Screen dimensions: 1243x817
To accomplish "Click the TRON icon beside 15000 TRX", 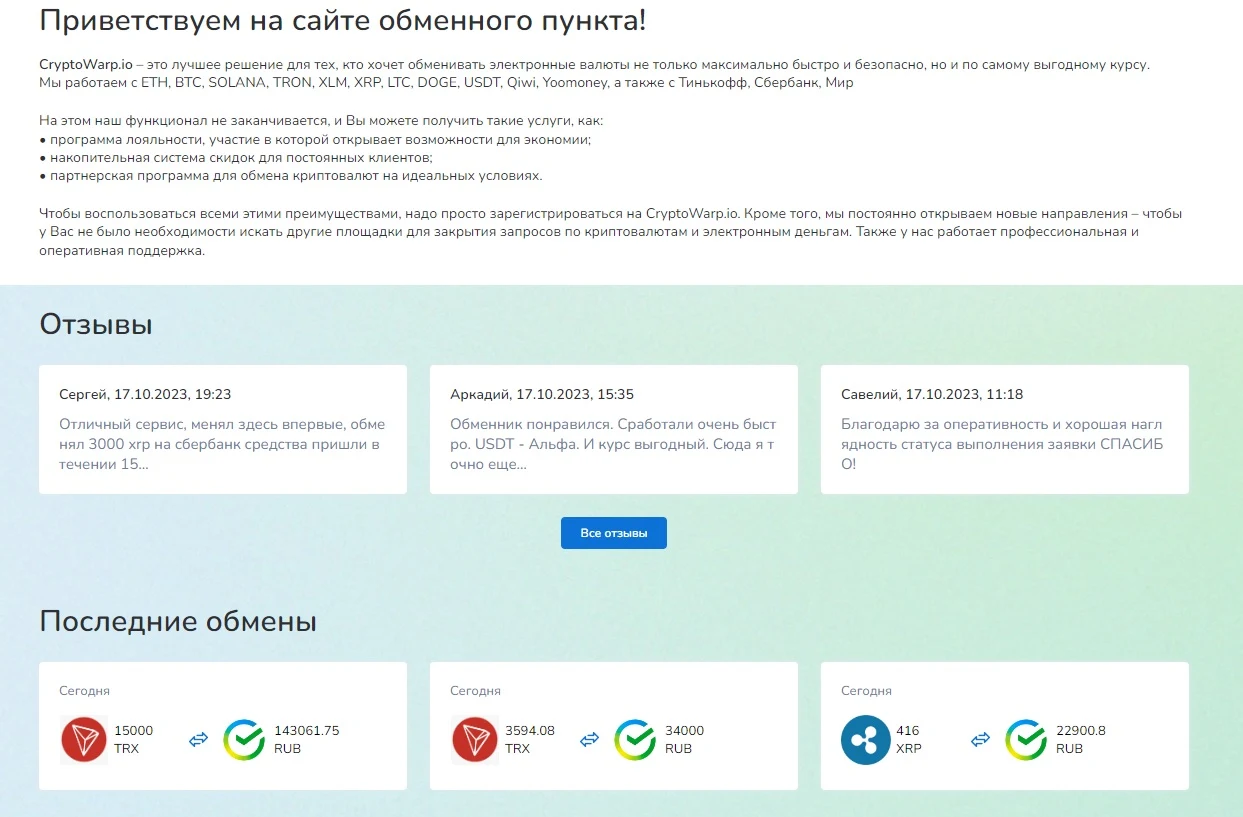I will [84, 740].
